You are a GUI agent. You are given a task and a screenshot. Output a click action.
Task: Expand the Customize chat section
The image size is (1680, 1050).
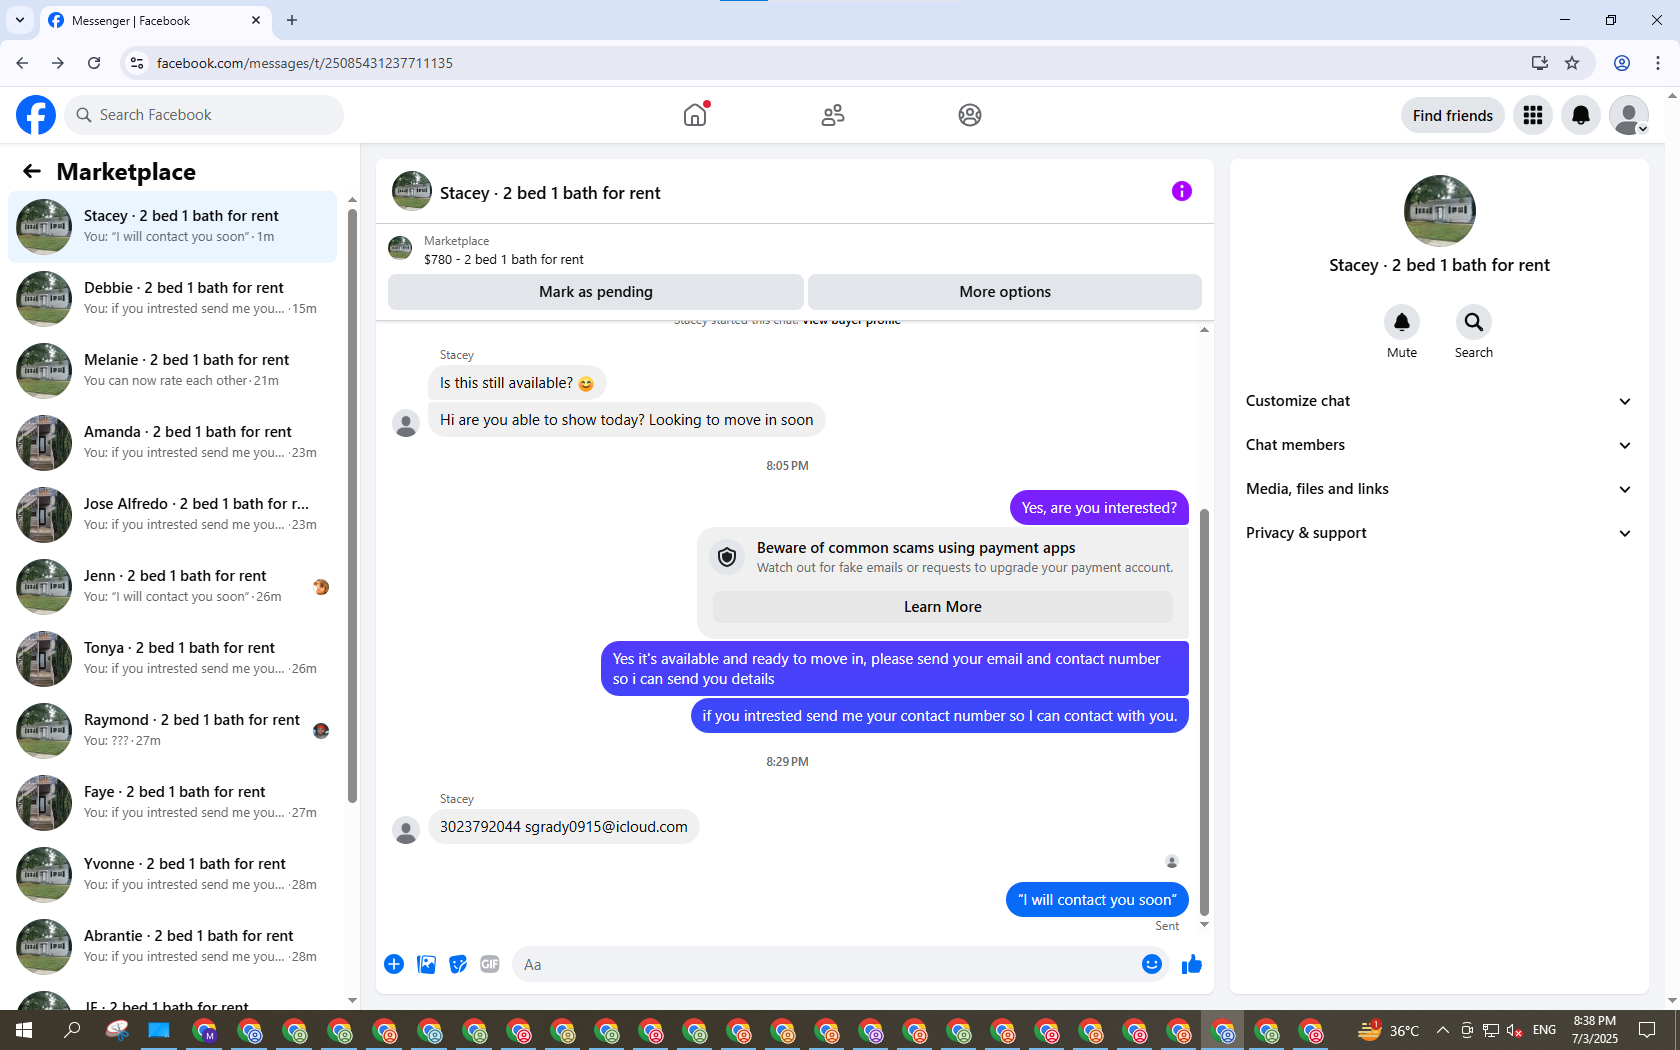pyautogui.click(x=1439, y=401)
